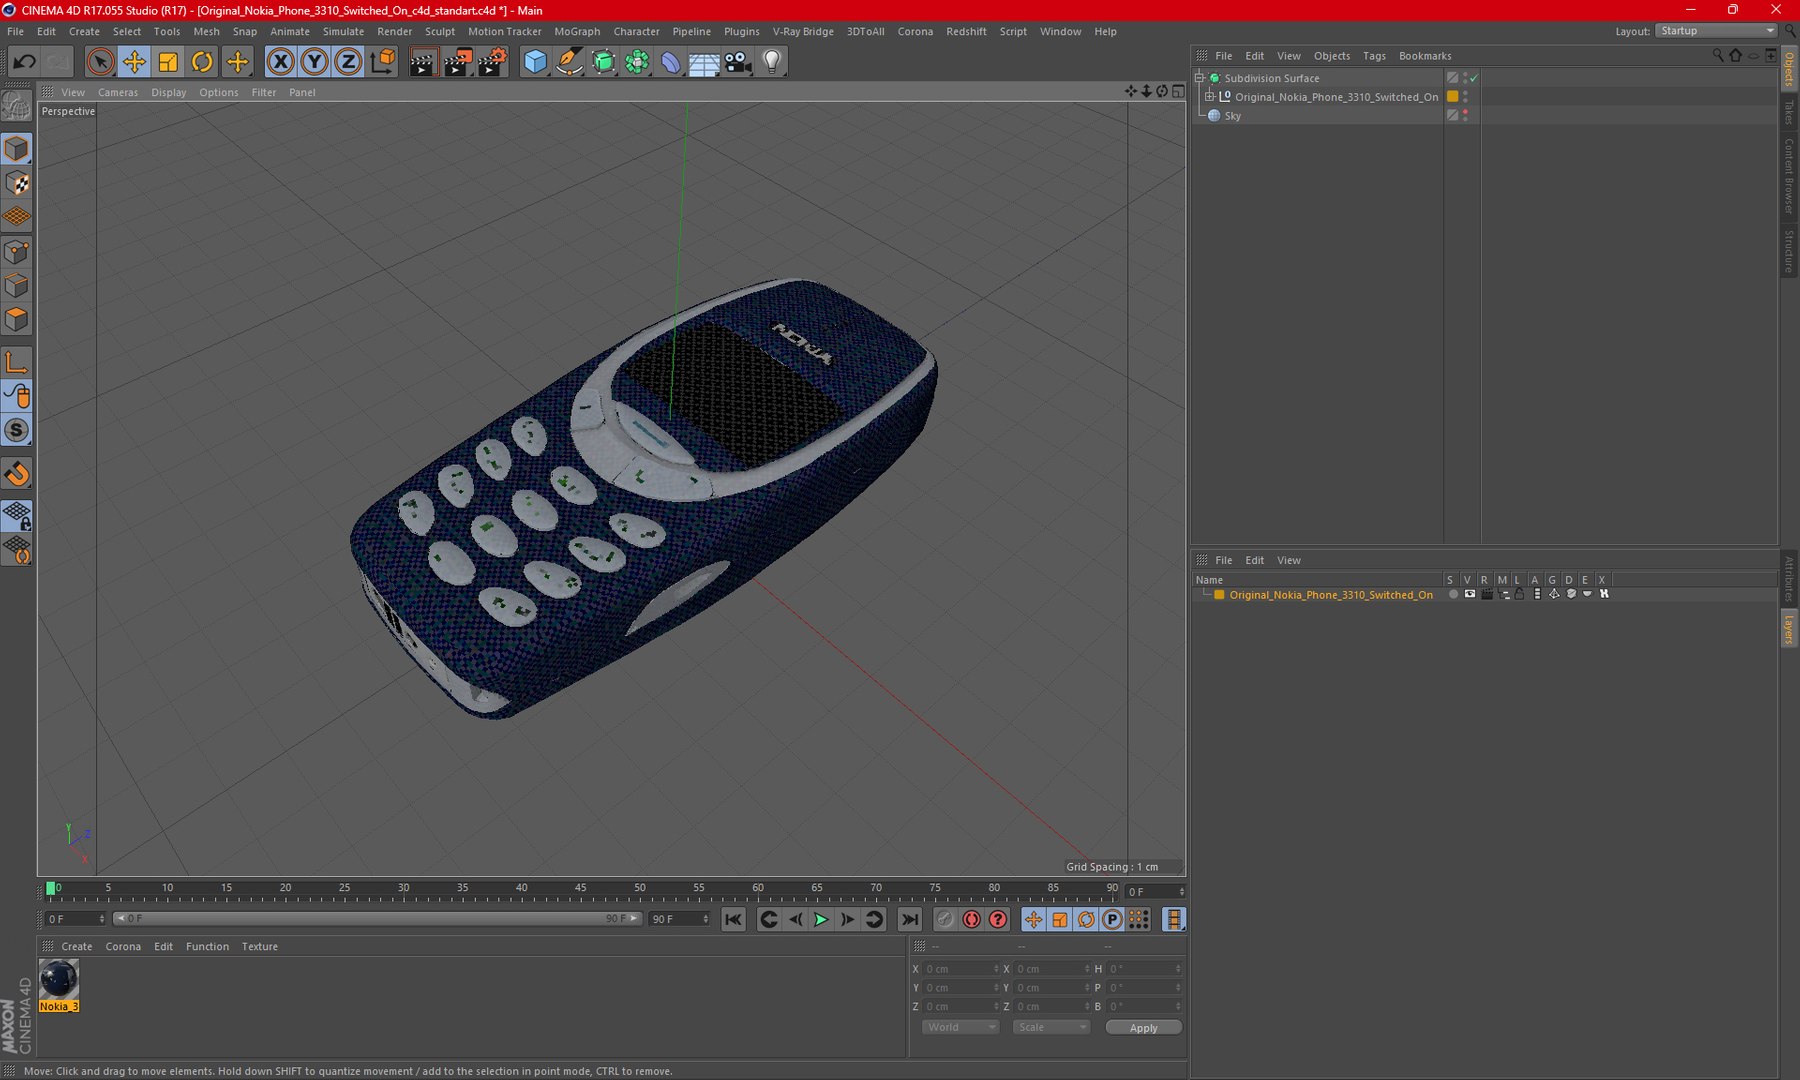Toggle layer View visibility icon
Image resolution: width=1800 pixels, height=1080 pixels.
(x=1469, y=594)
